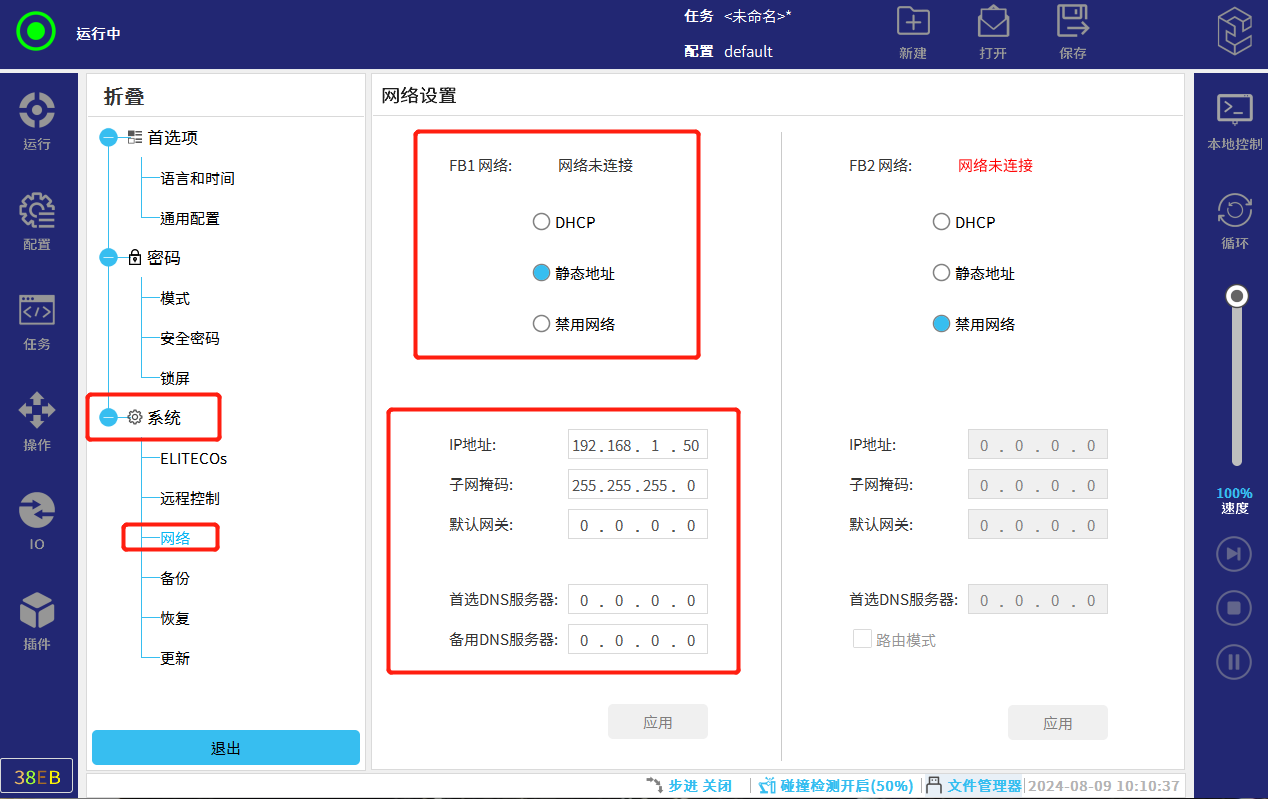This screenshot has width=1268, height=799.
Task: Click the blue 退出 (Exit) button
Action: click(225, 748)
